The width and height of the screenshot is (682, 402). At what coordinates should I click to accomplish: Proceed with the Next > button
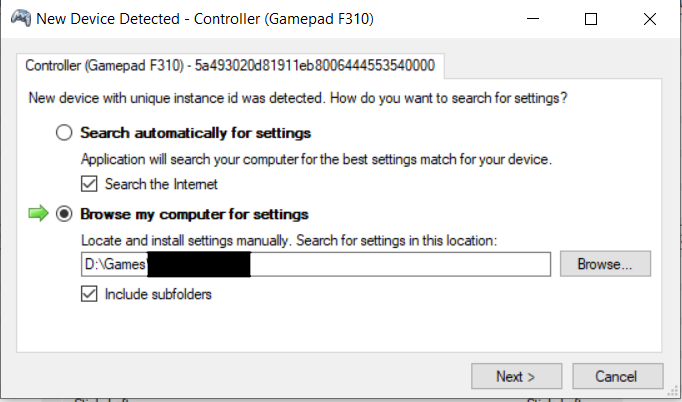pyautogui.click(x=515, y=377)
